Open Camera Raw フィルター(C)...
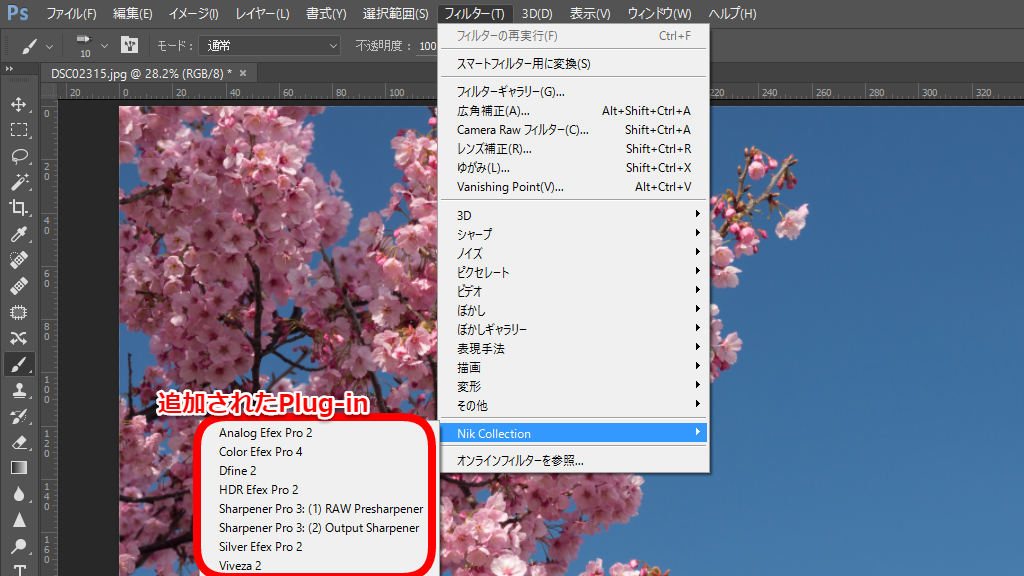Image resolution: width=1024 pixels, height=576 pixels. [x=573, y=129]
